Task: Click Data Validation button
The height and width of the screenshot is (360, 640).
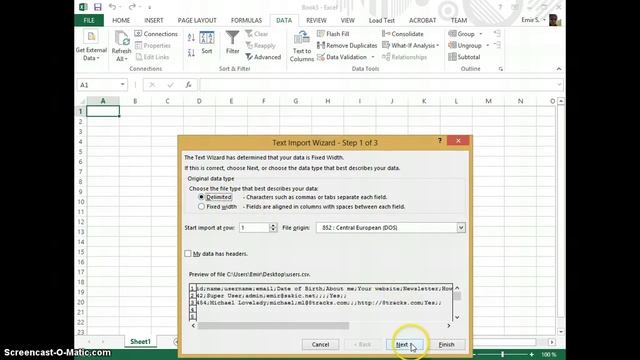Action: 342,57
